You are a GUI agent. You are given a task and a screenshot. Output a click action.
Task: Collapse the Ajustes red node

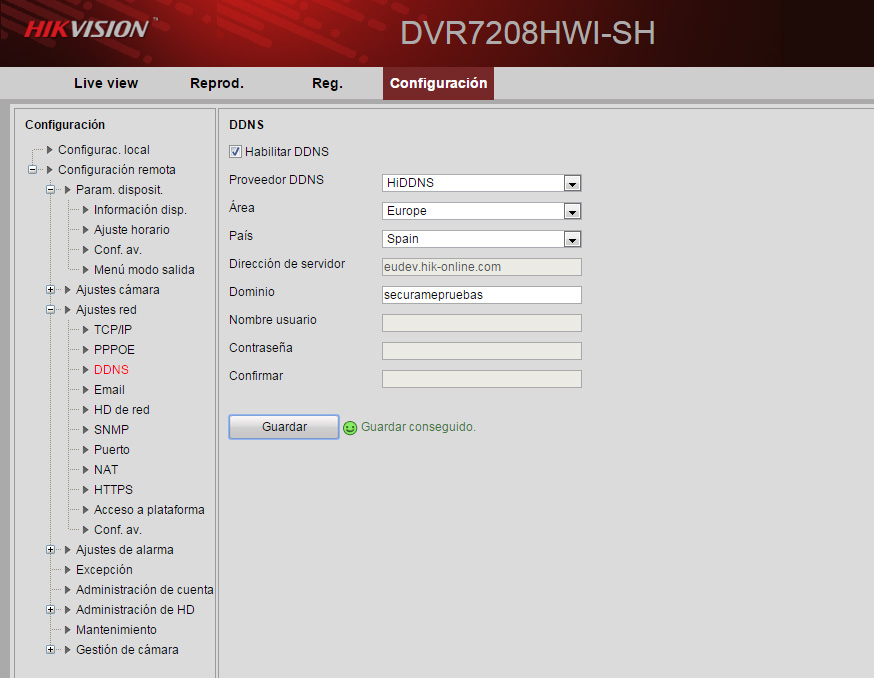50,309
